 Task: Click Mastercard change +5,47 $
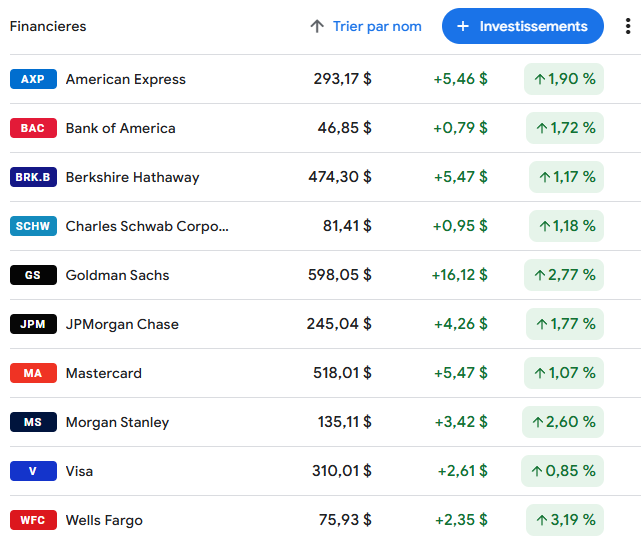click(x=461, y=373)
